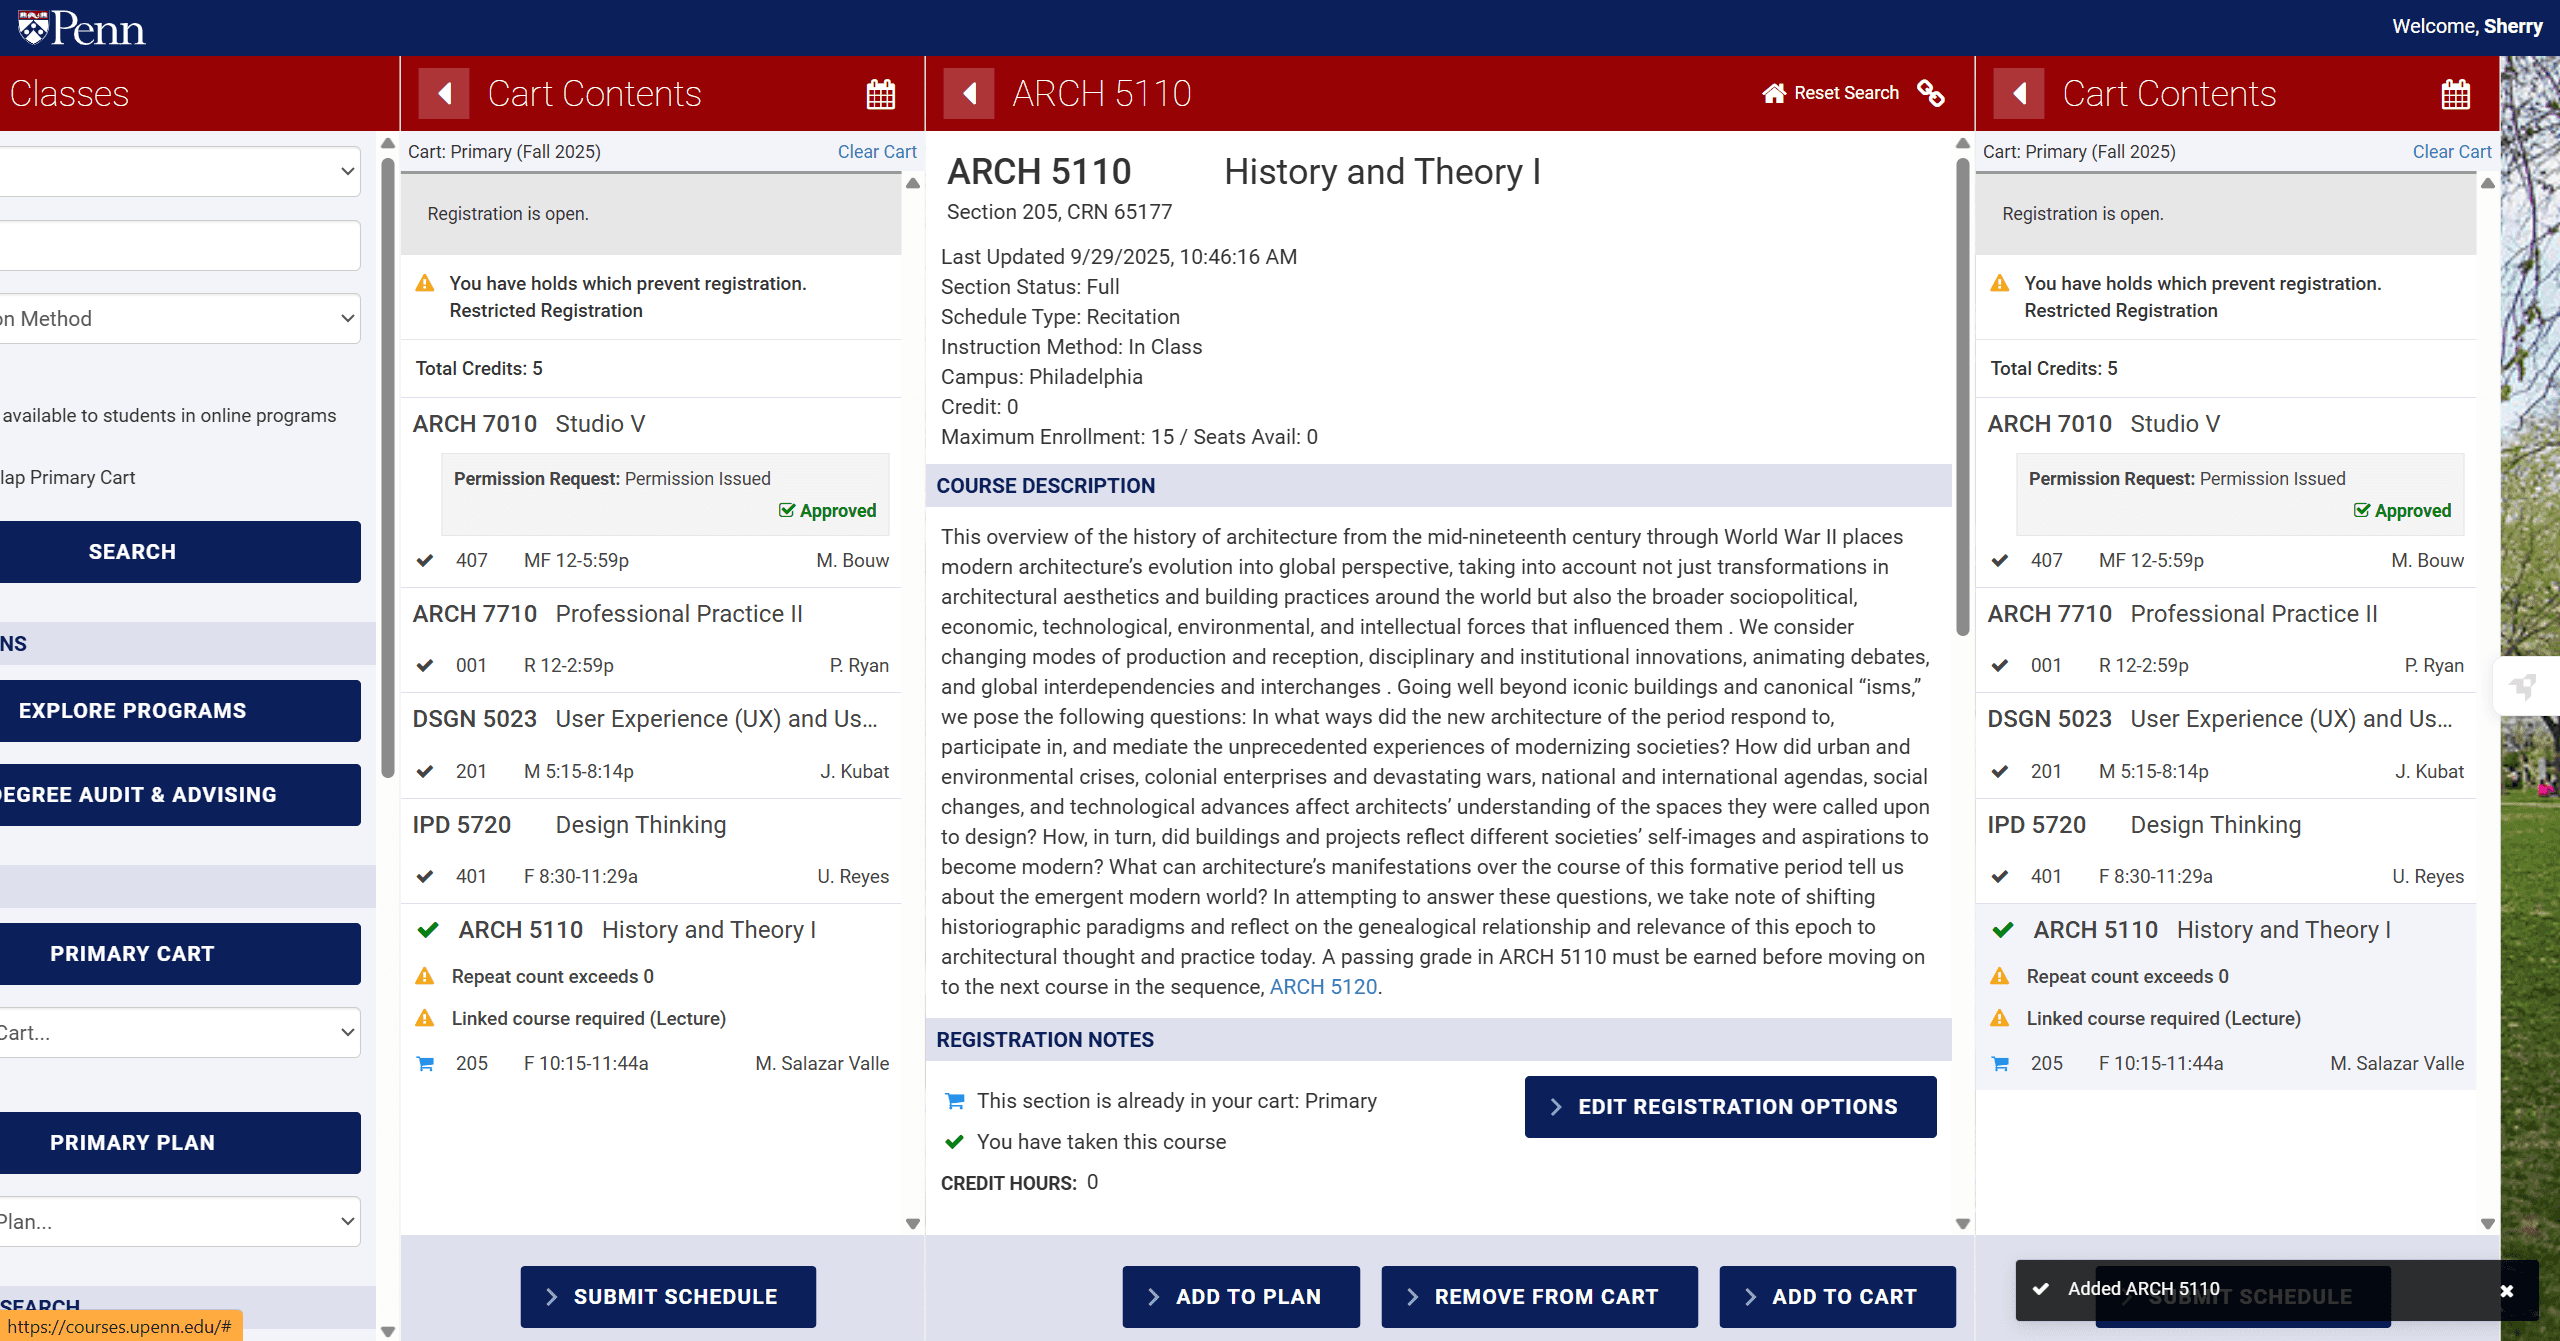Click Reset Search link
Image resolution: width=2560 pixels, height=1341 pixels.
click(1846, 93)
